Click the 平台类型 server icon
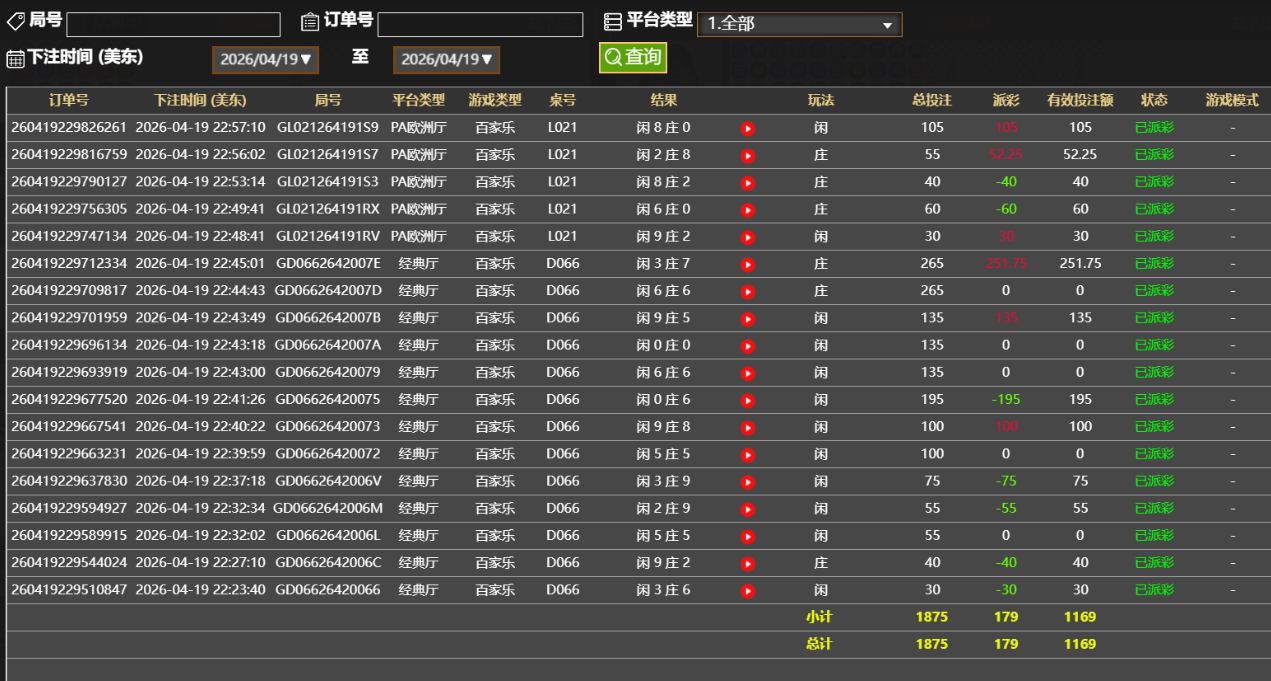 [613, 21]
